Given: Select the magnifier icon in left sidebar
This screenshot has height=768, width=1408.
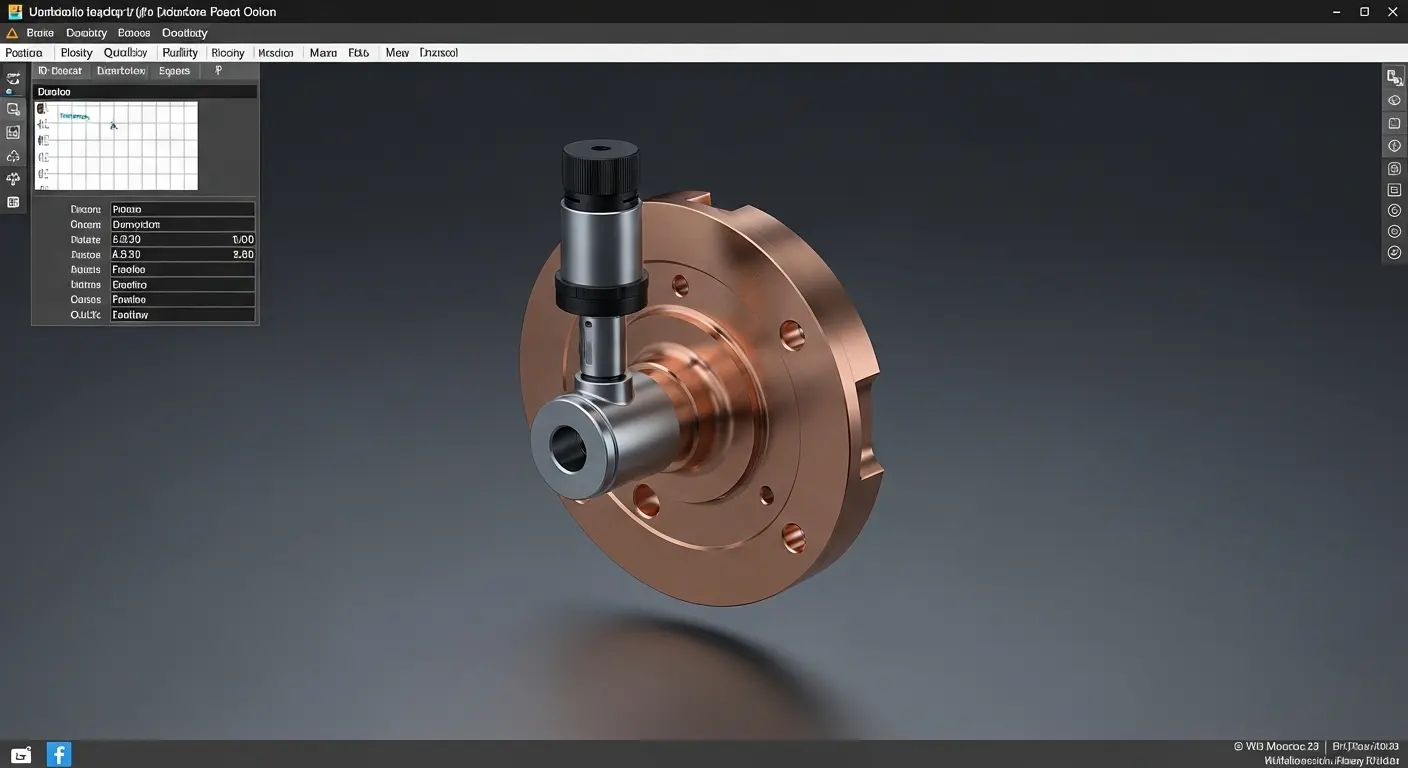Looking at the screenshot, I should point(13,109).
